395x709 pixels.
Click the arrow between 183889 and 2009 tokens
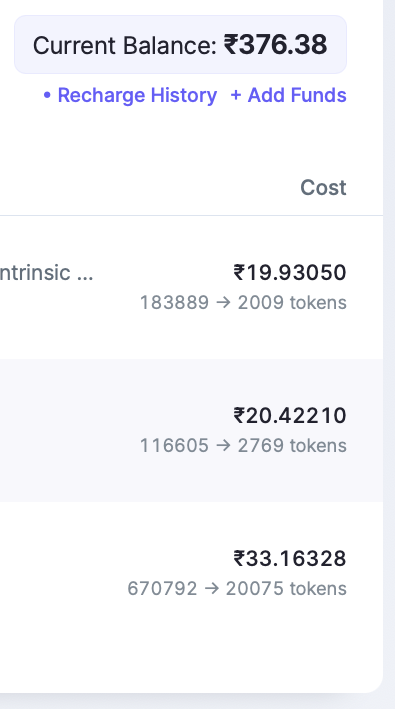click(223, 303)
